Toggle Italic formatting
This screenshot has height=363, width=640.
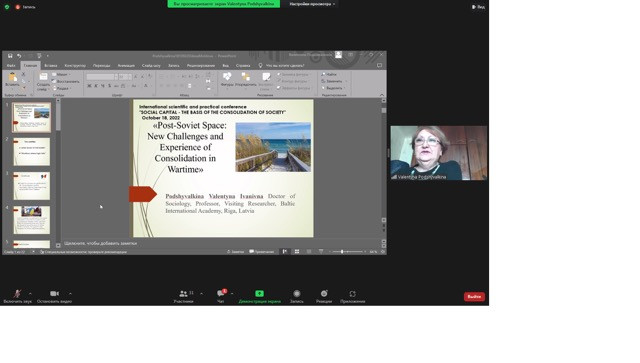(96, 86)
